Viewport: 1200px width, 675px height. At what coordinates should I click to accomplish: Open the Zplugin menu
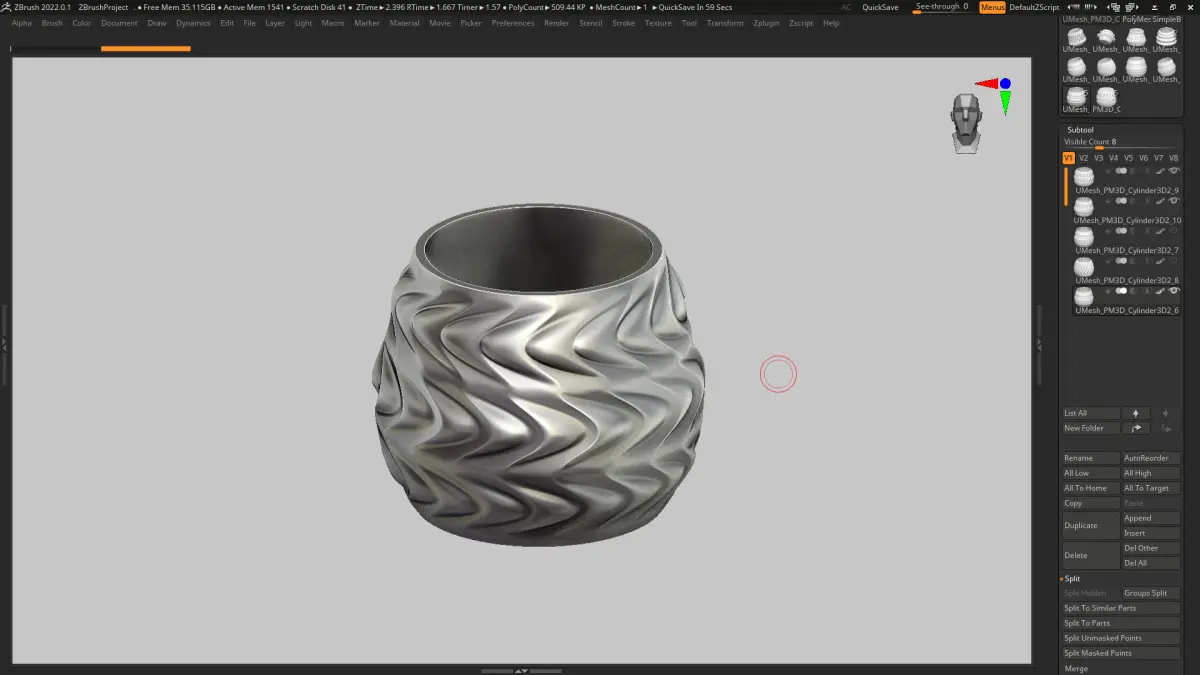click(x=767, y=23)
